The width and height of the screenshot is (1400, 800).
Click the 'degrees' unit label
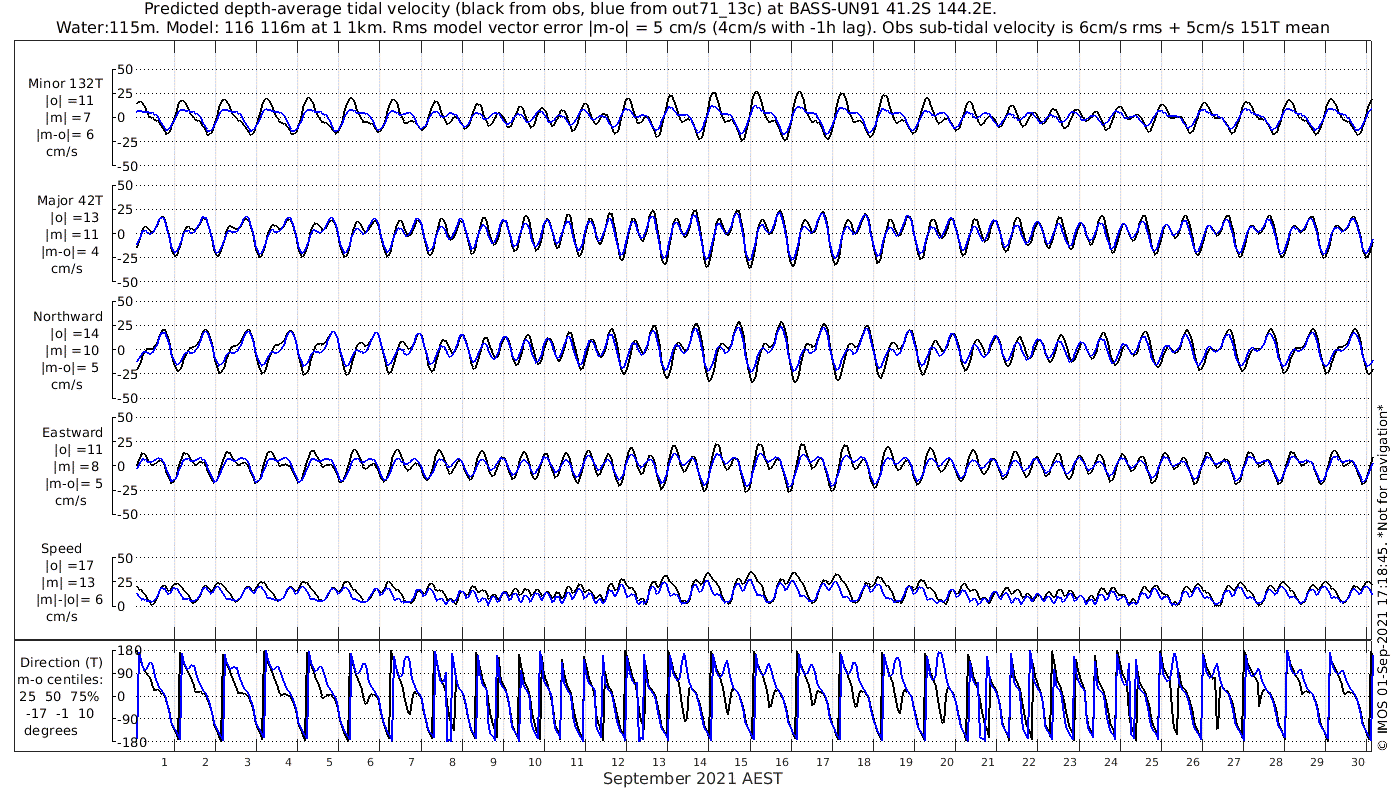[x=52, y=730]
